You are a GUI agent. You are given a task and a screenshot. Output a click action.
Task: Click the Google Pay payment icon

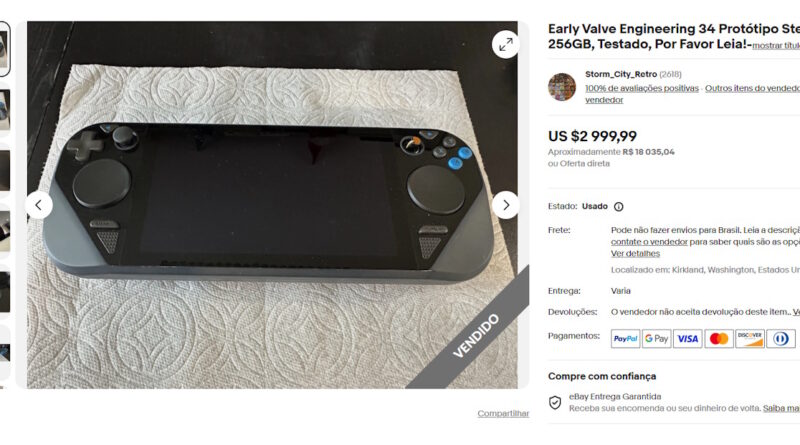(x=657, y=338)
